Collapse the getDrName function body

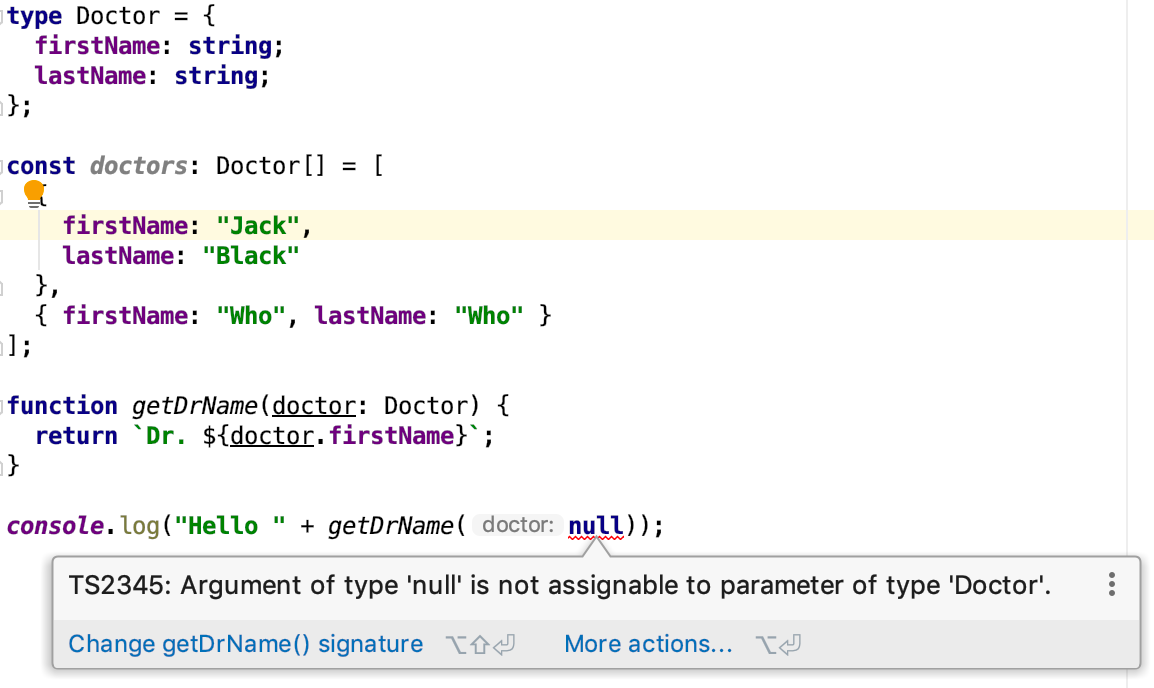point(5,406)
